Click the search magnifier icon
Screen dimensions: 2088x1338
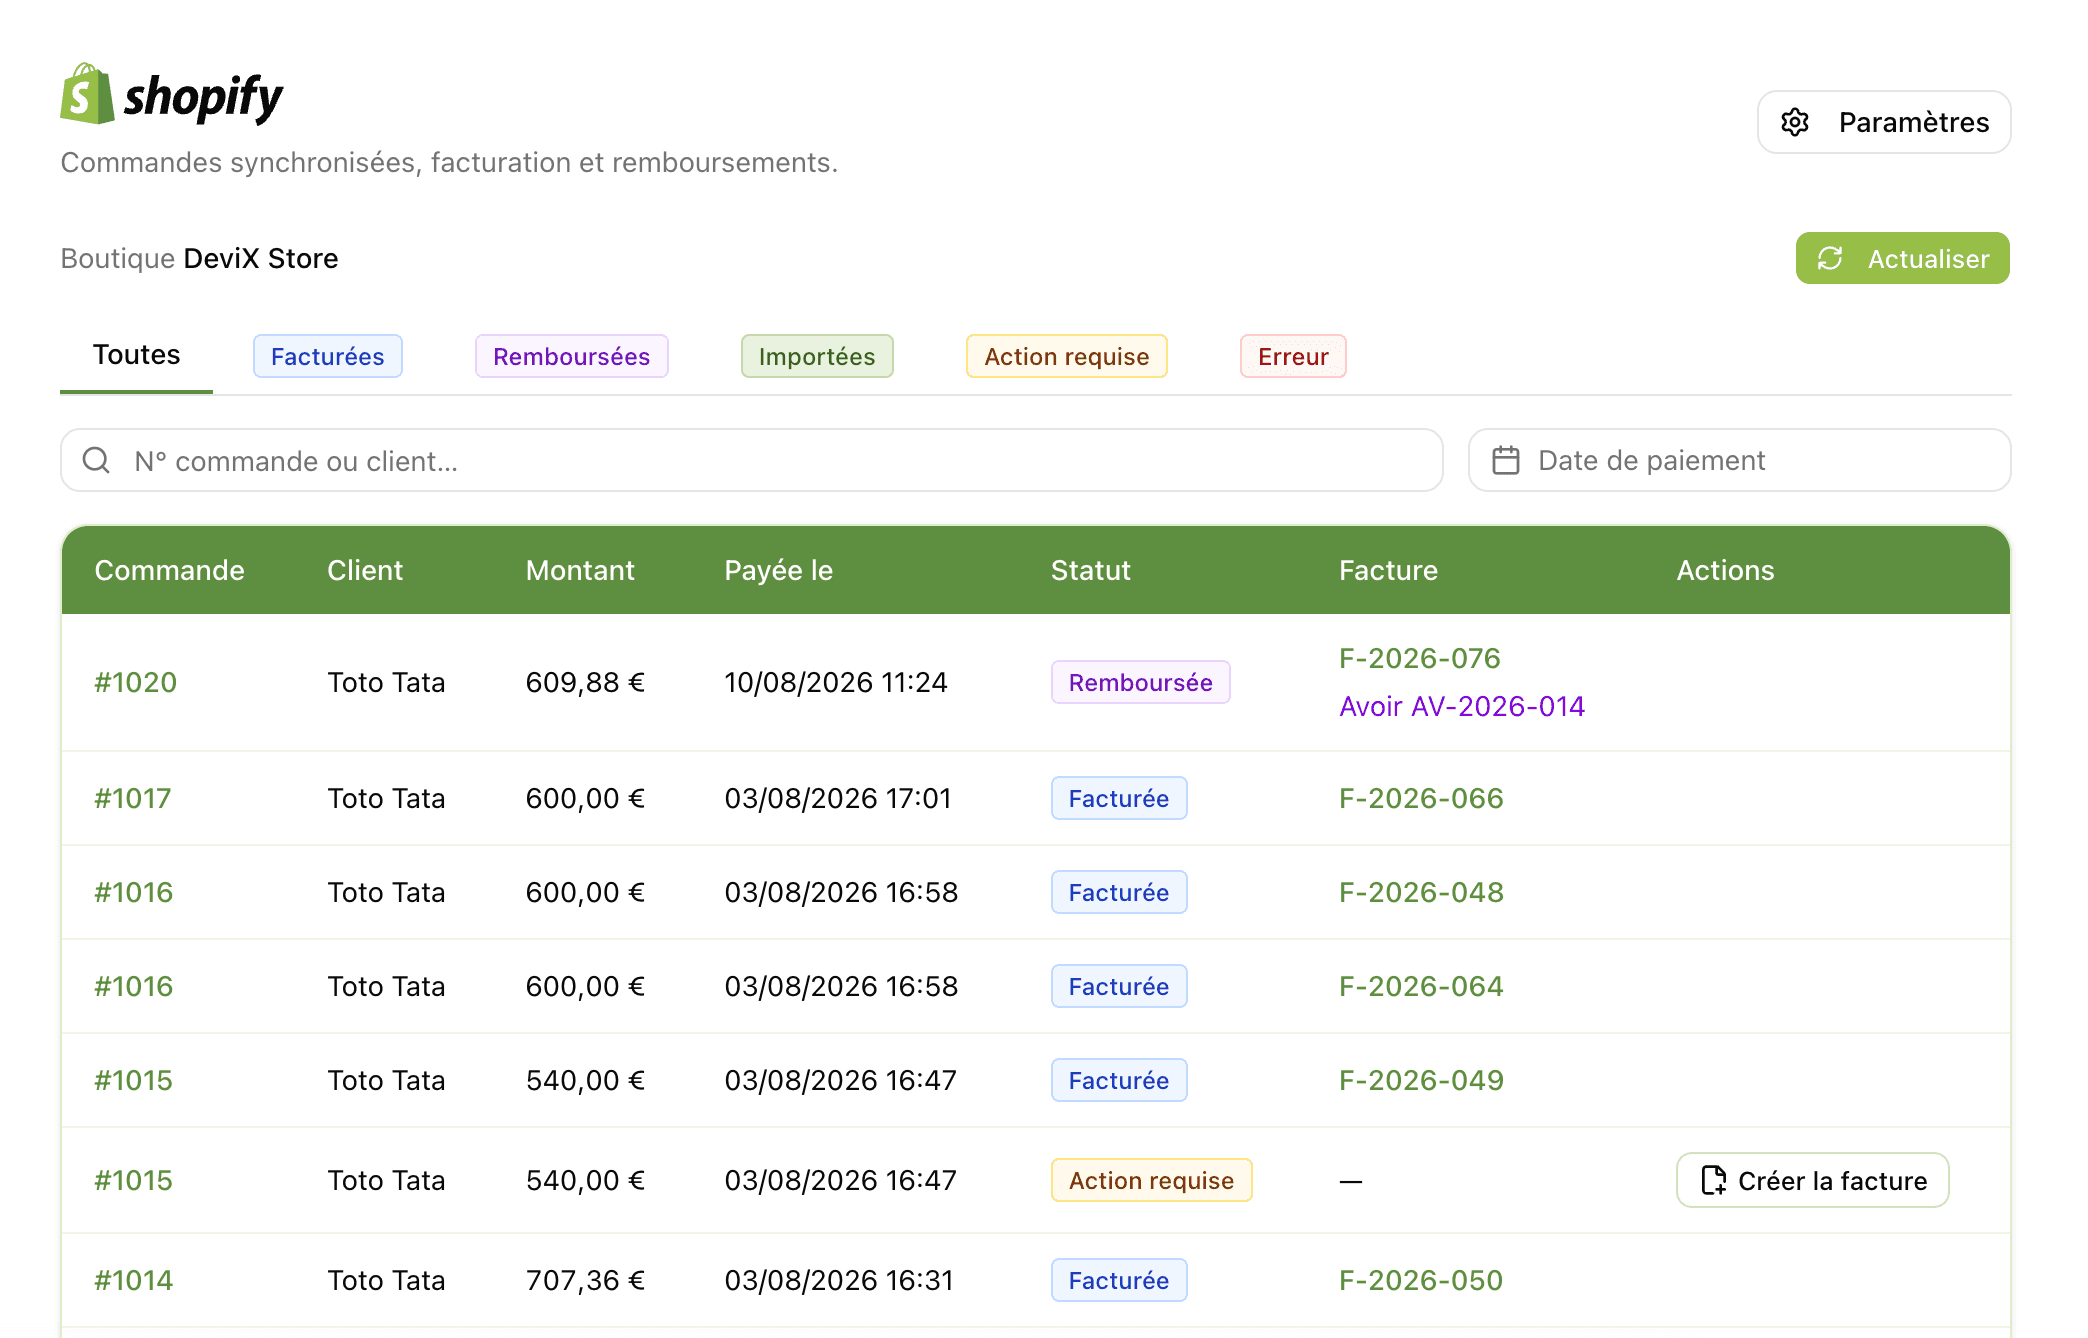coord(96,460)
